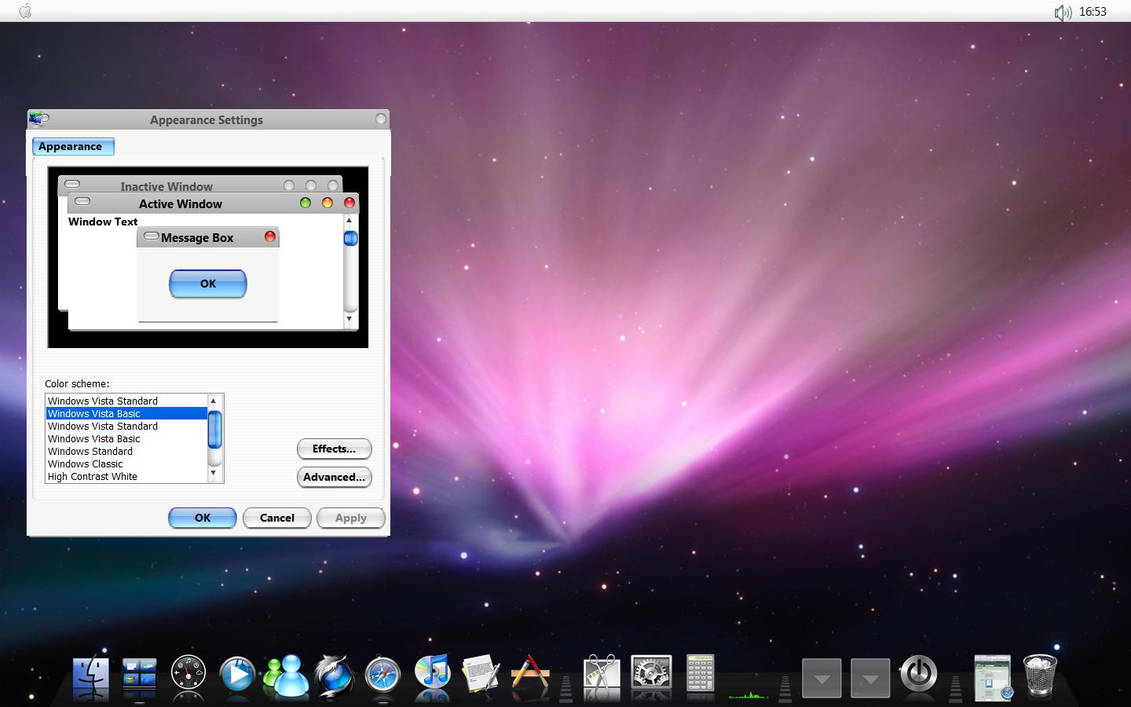Open System Preferences from the dock
Image resolution: width=1131 pixels, height=707 pixels.
(651, 676)
